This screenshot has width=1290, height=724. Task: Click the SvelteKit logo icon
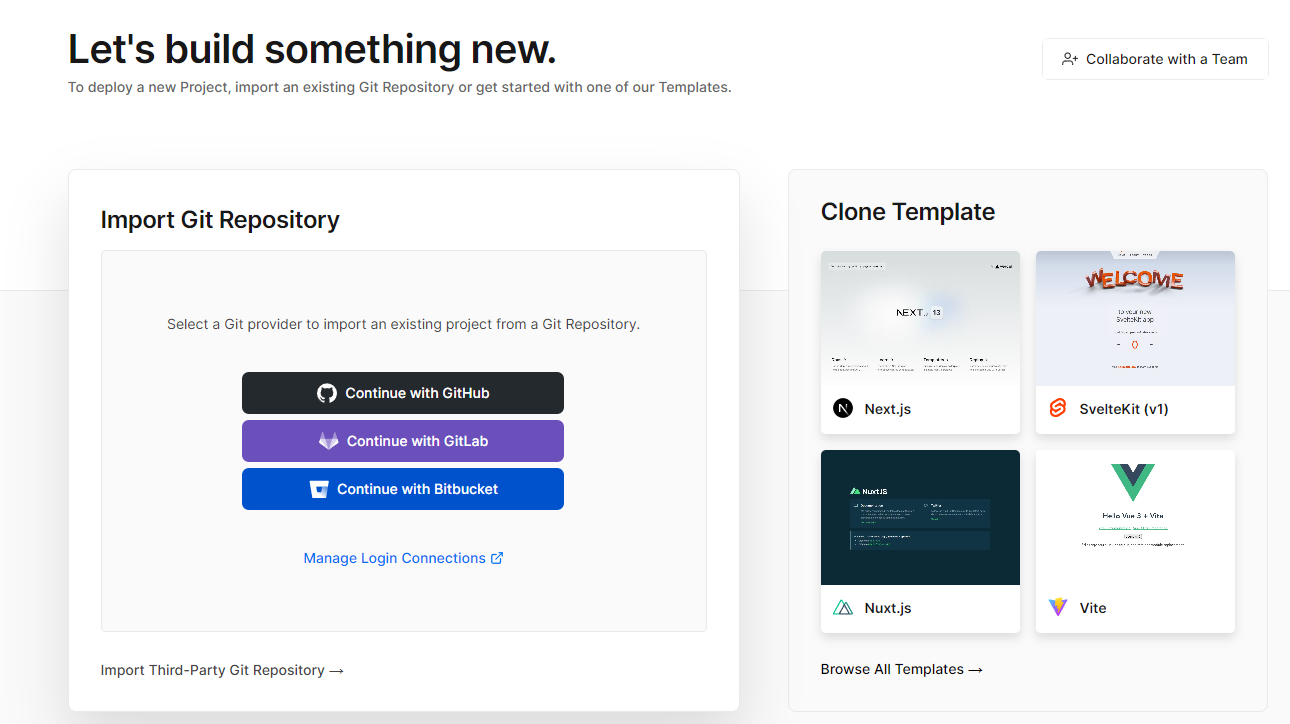tap(1058, 409)
